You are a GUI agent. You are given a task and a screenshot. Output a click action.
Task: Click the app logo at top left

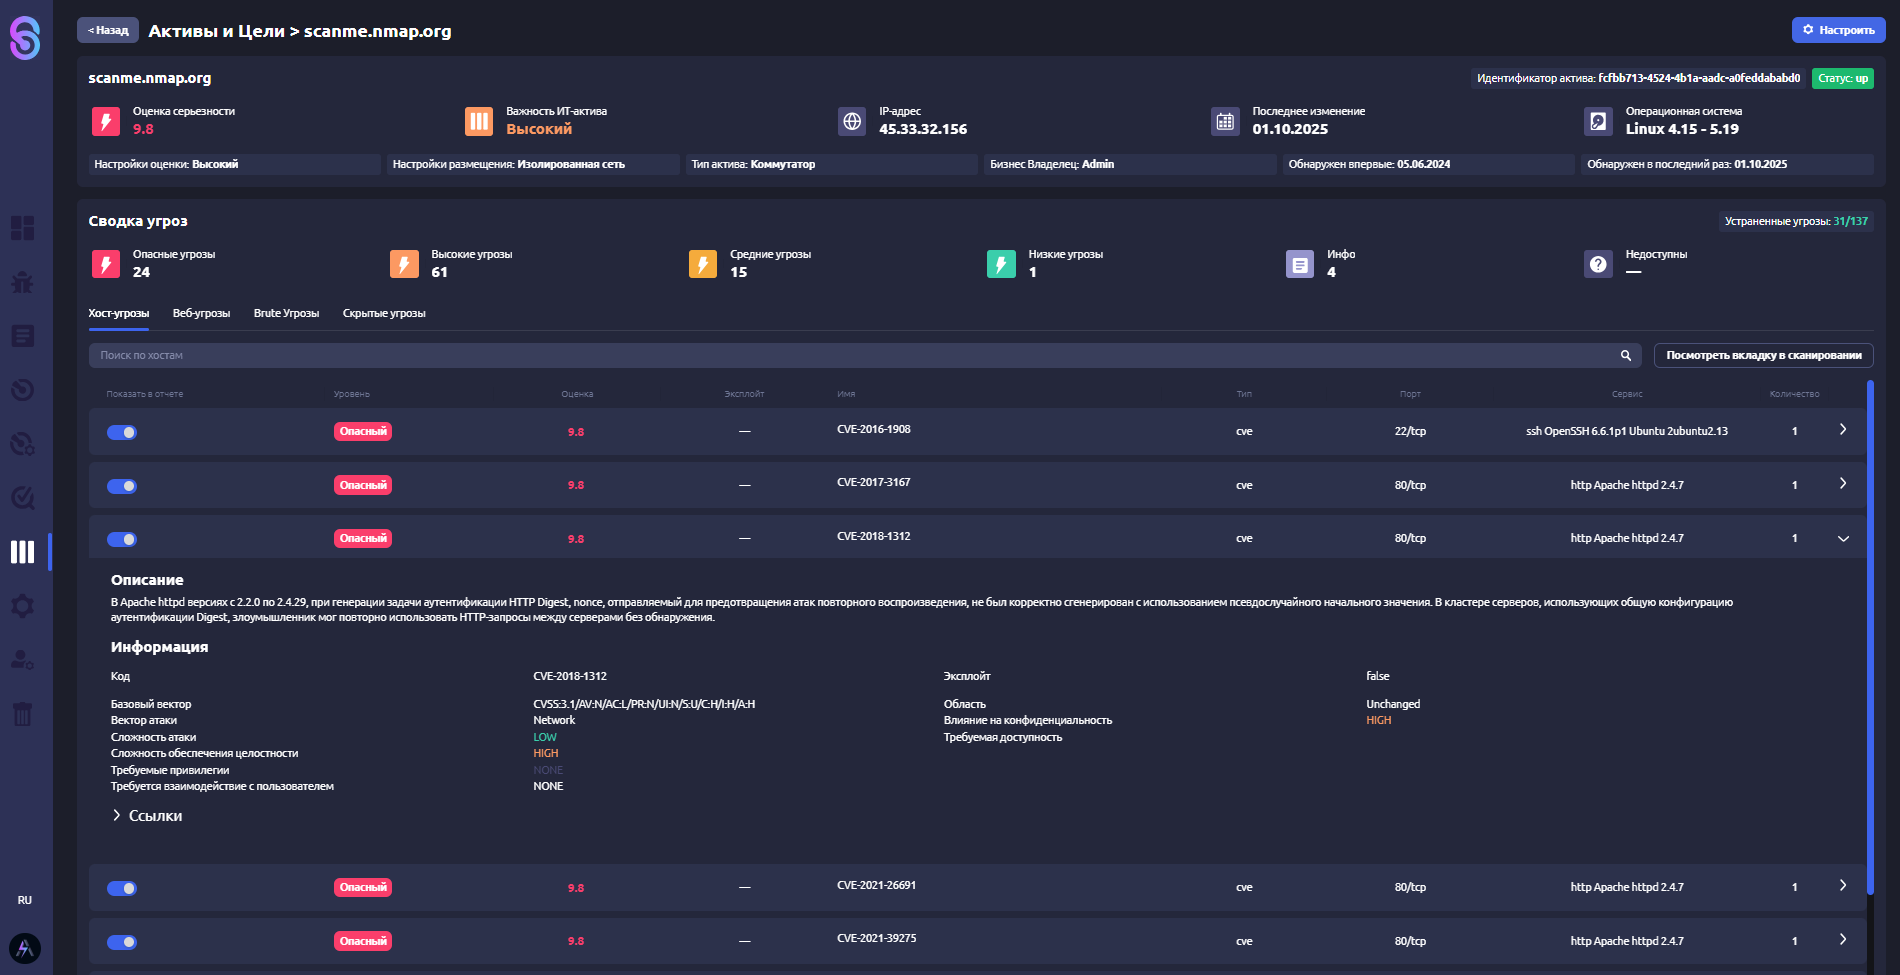25,38
